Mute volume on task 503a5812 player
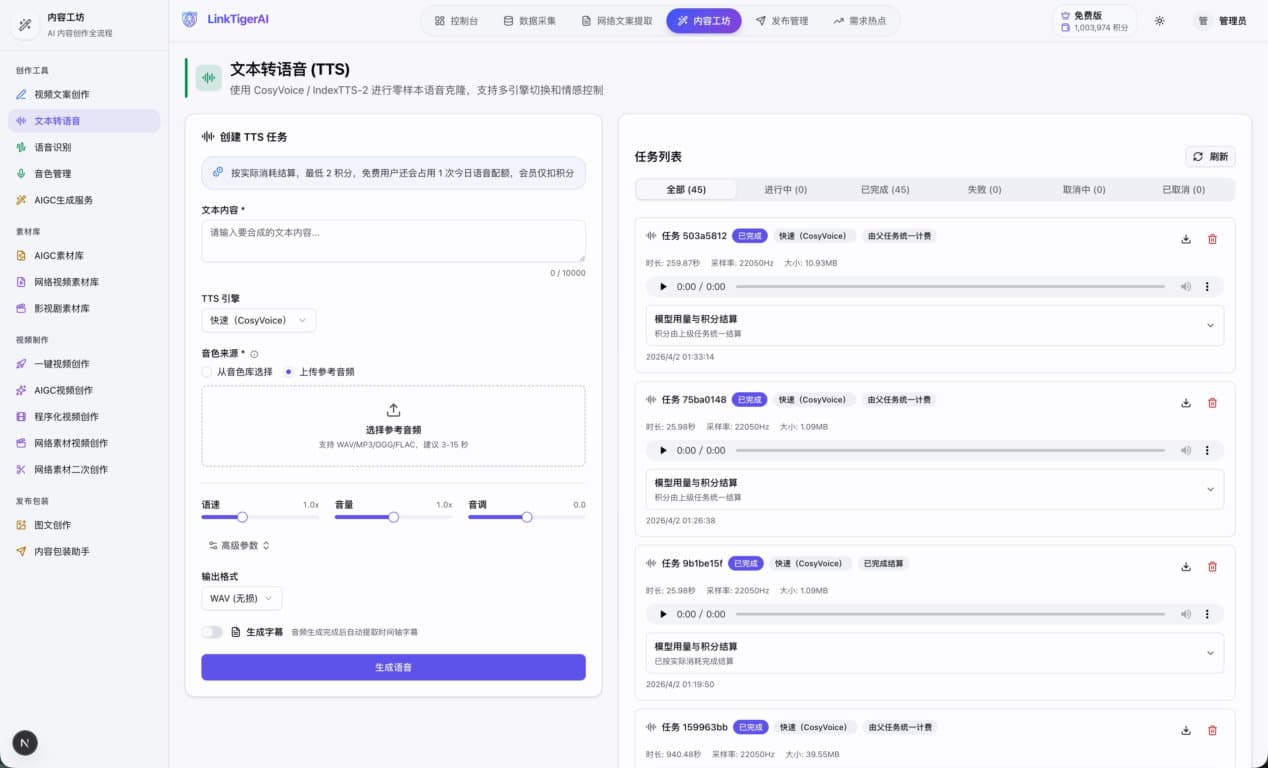The height and width of the screenshot is (768, 1268). click(x=1185, y=287)
